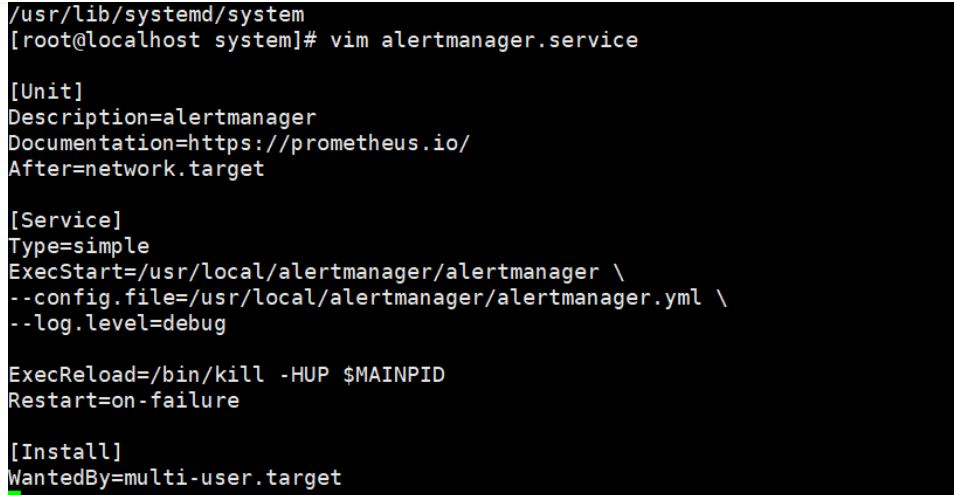The image size is (954, 495).
Task: Click the -HUP signal flag
Action: click(x=304, y=375)
